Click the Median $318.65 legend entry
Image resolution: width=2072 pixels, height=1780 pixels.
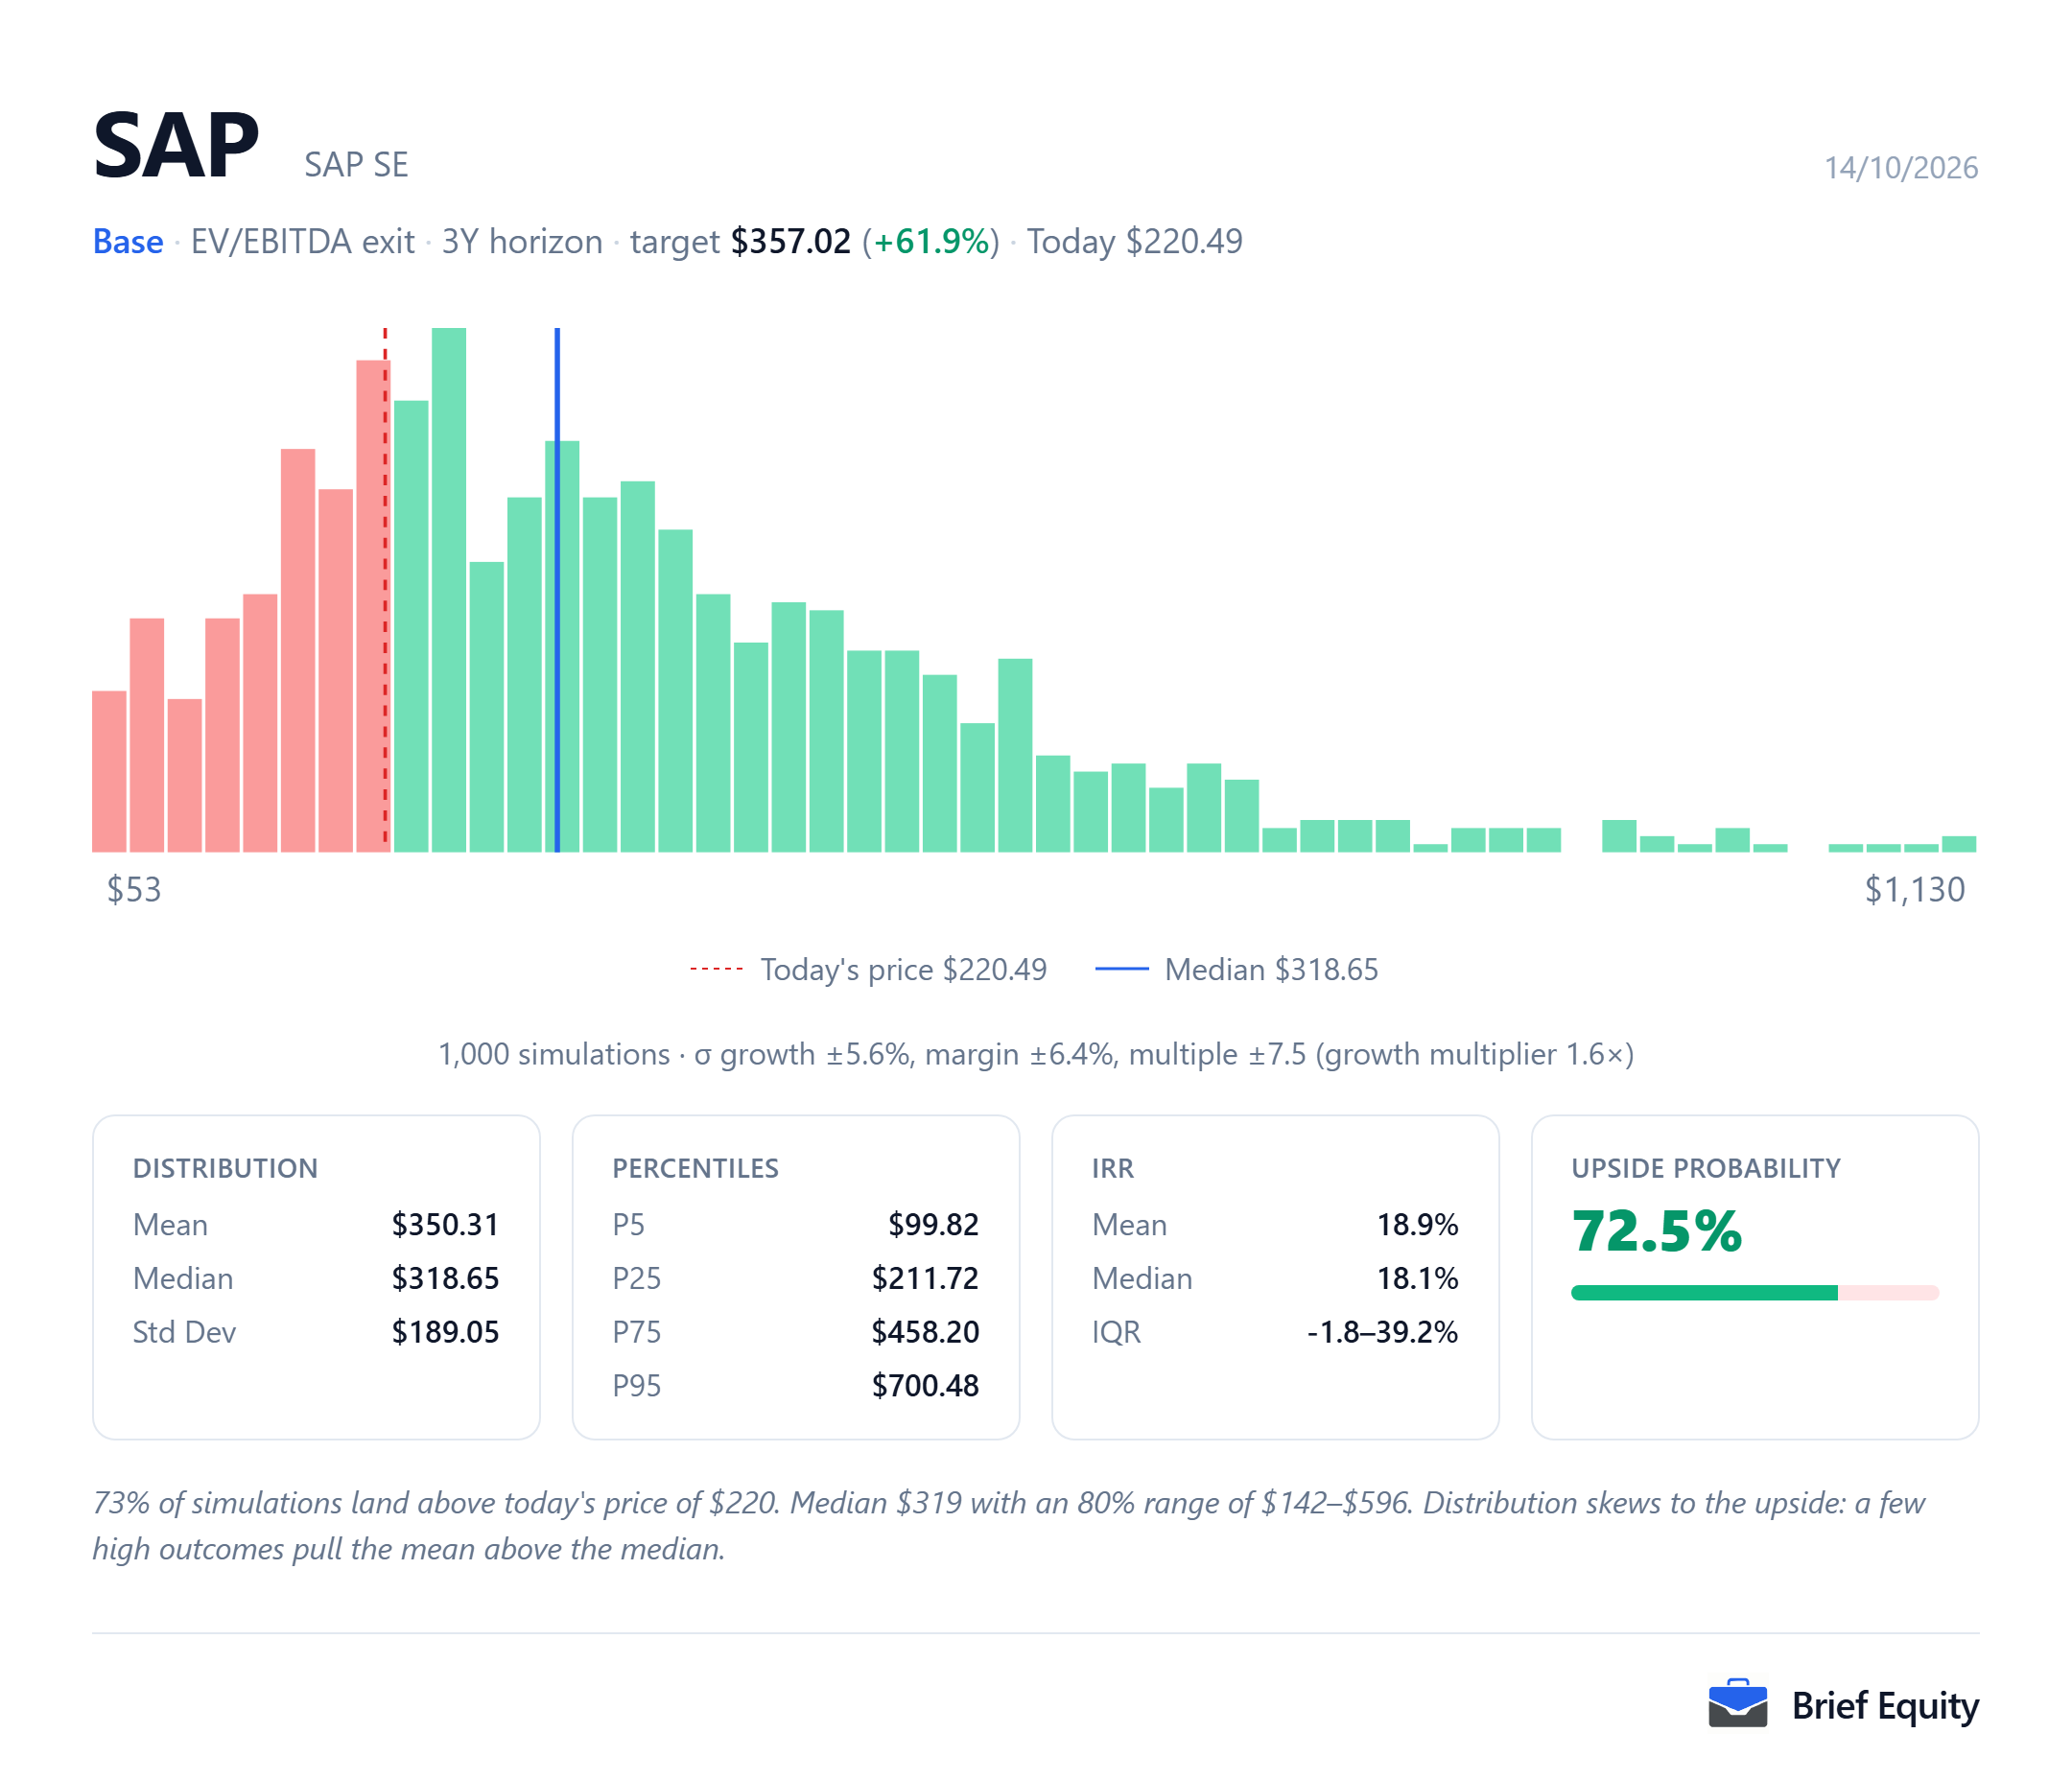click(1236, 969)
